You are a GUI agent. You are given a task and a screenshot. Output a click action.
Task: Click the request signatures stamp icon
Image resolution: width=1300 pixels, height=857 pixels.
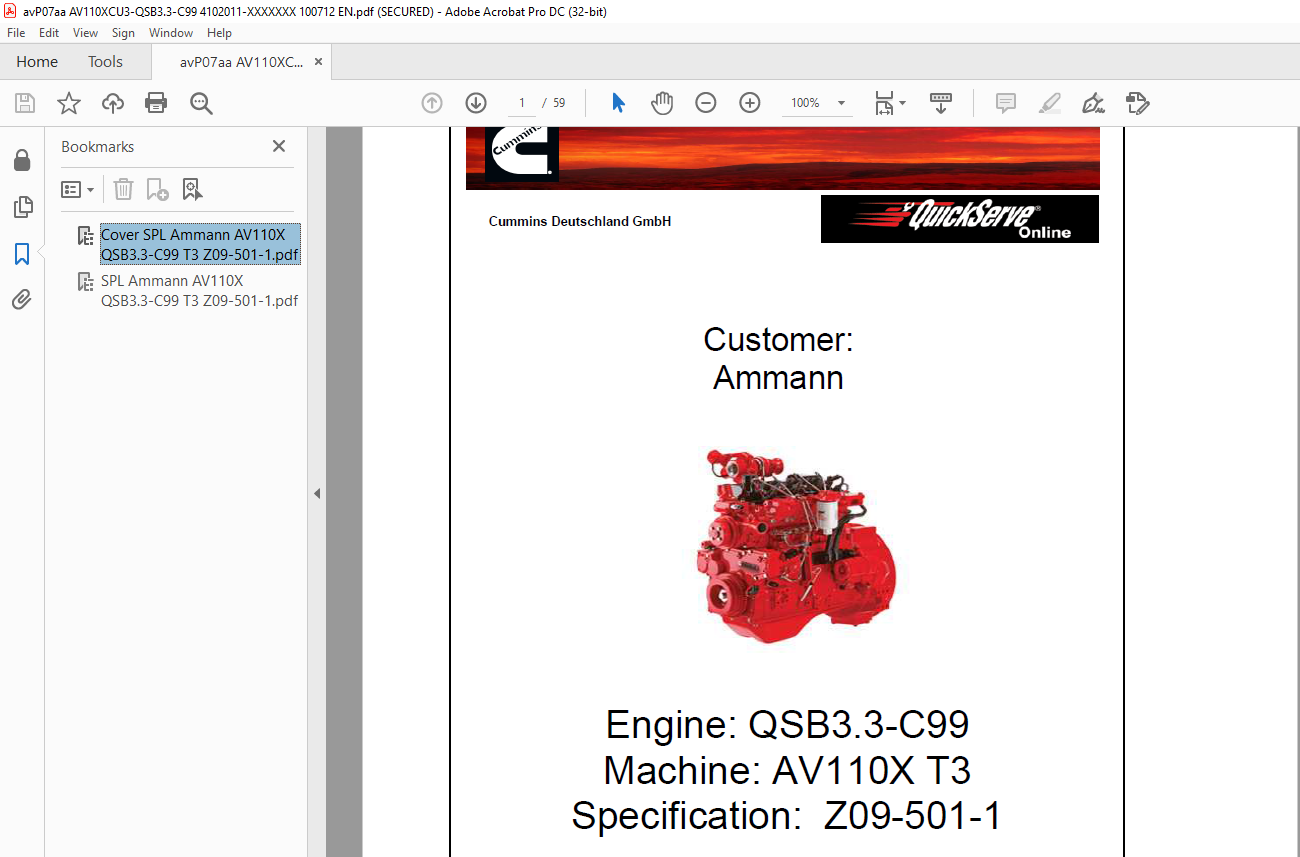(x=1138, y=103)
